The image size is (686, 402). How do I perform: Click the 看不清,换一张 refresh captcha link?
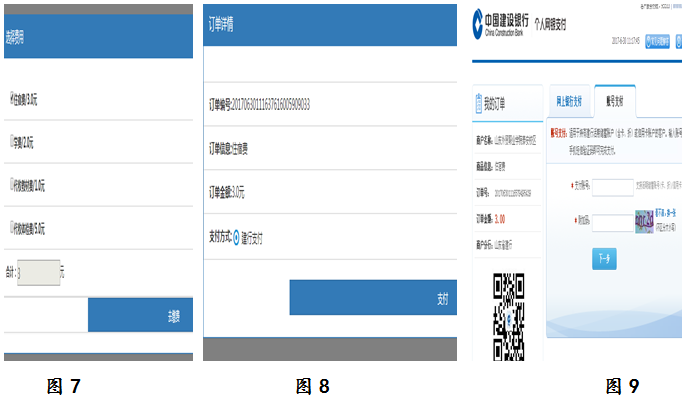pos(669,212)
